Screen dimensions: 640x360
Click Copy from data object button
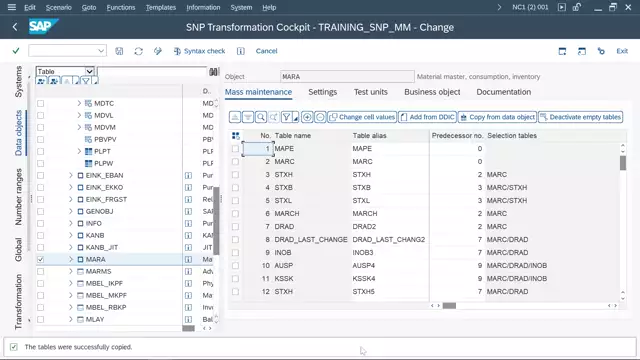498,117
